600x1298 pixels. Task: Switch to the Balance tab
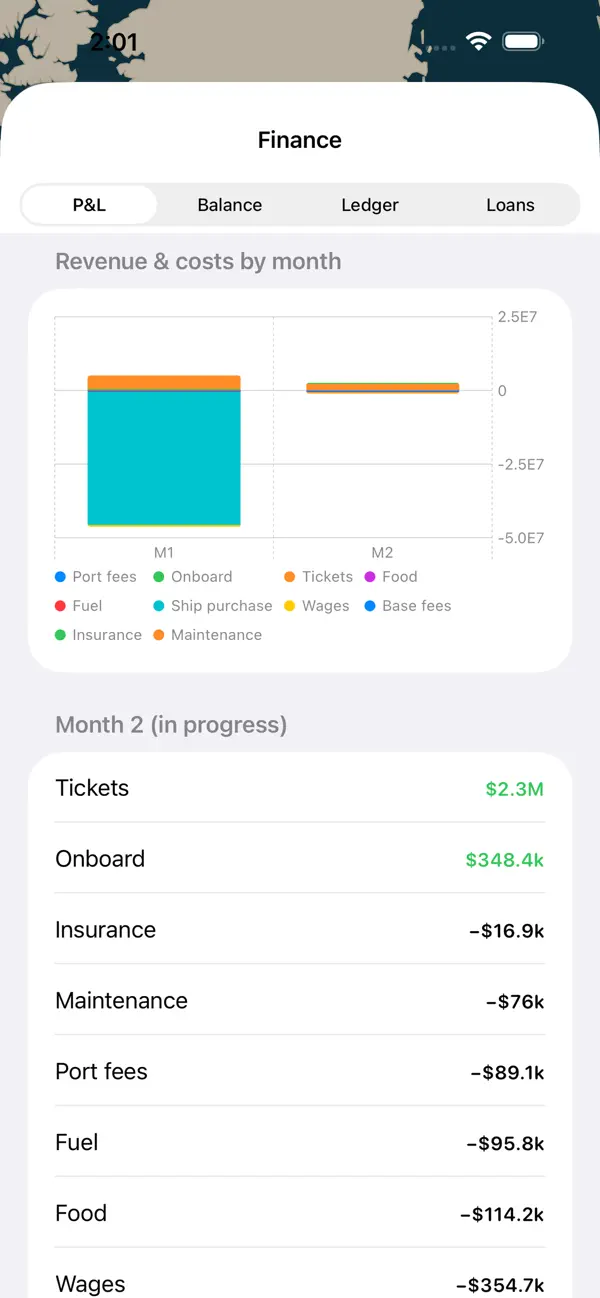(230, 205)
